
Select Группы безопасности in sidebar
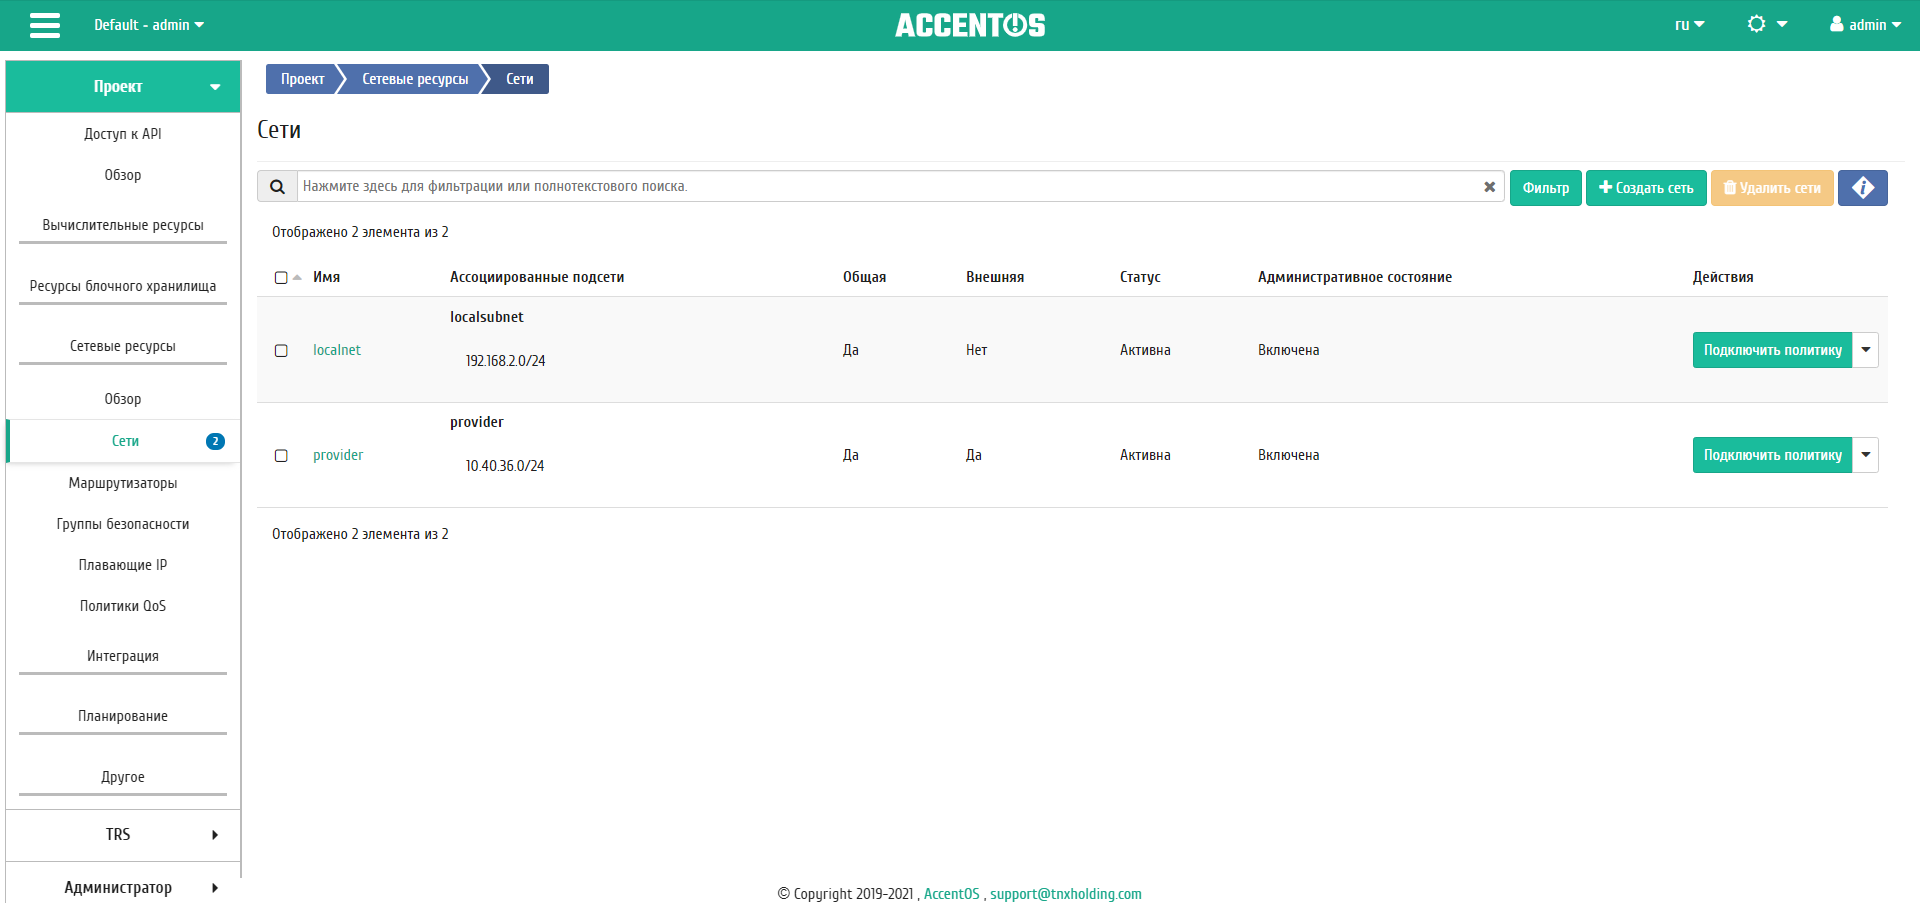tap(123, 524)
